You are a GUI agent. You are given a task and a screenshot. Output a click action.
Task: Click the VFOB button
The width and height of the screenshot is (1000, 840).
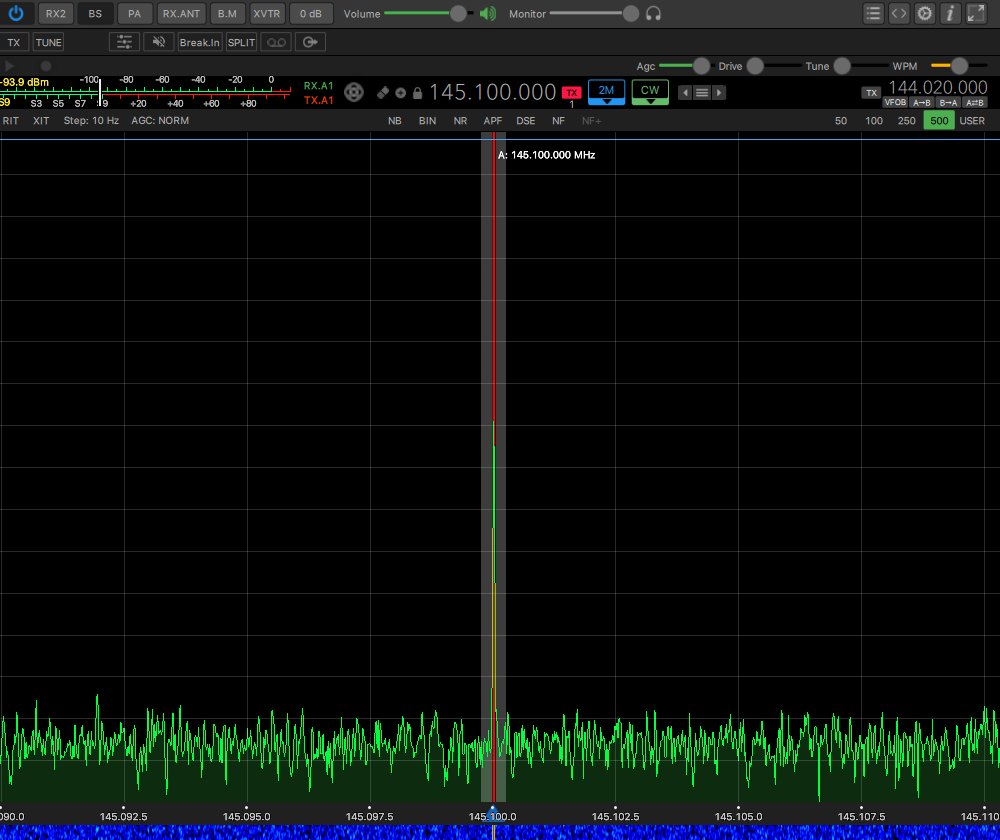click(895, 103)
